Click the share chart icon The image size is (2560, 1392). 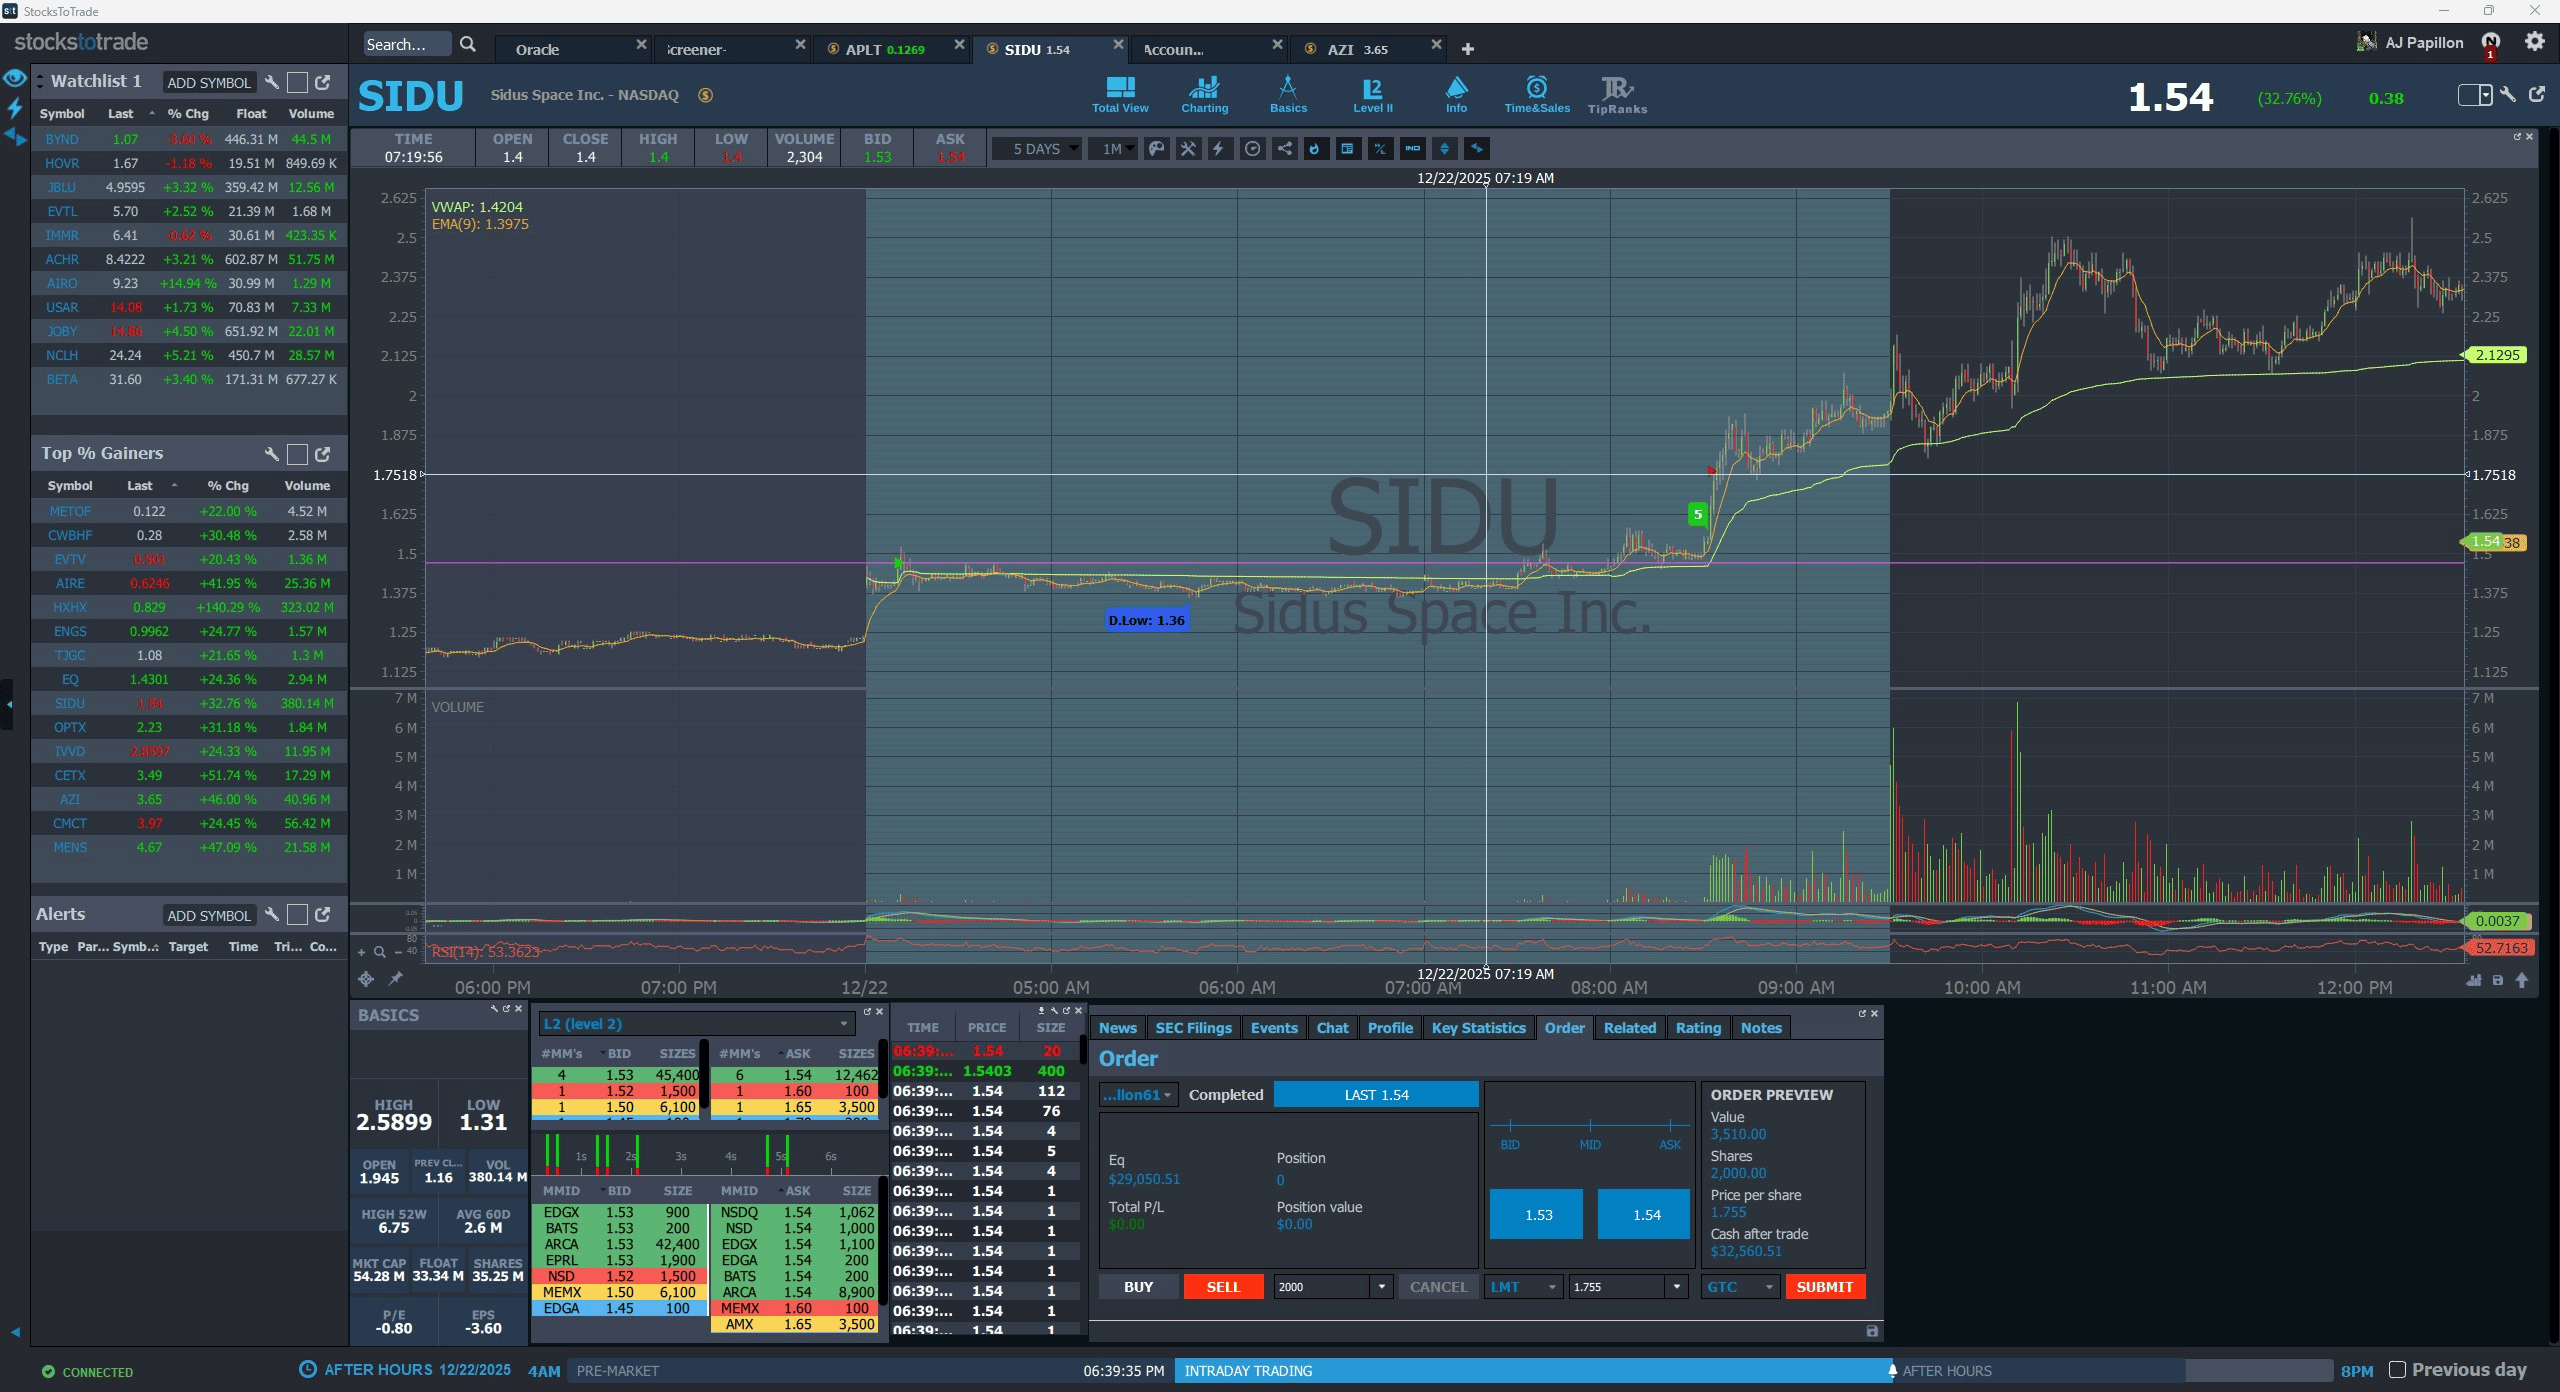(x=1284, y=149)
